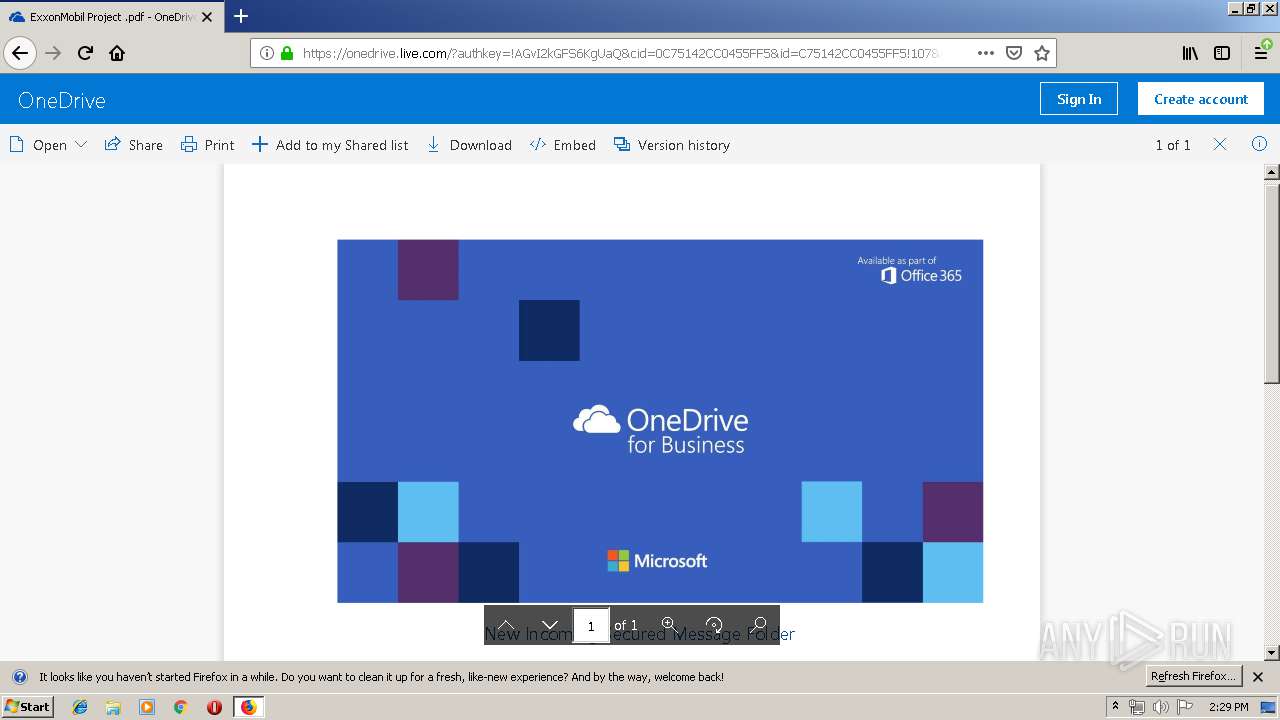Open the Firefox hamburger menu
The image size is (1280, 720).
[x=1261, y=53]
